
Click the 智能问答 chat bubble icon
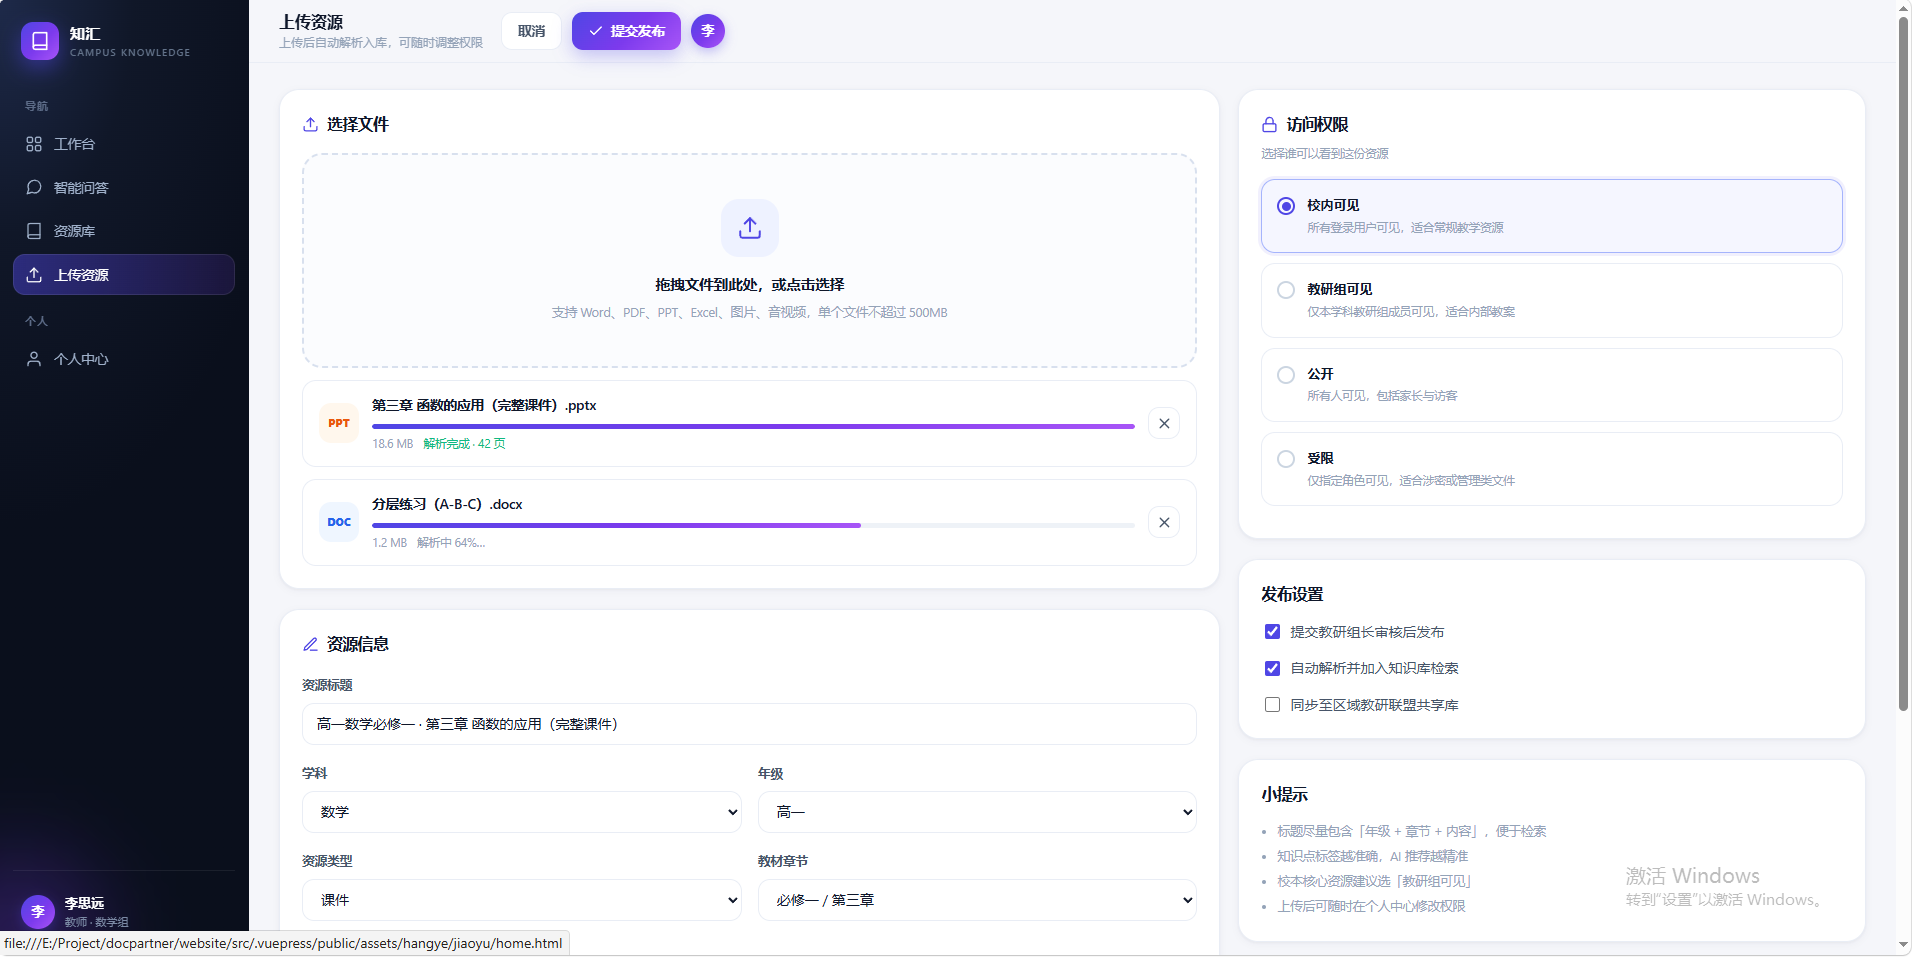click(x=34, y=187)
